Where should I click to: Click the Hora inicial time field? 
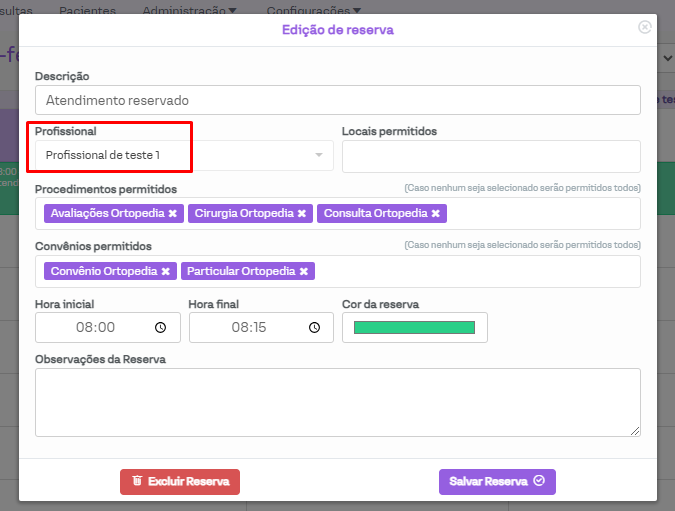(x=95, y=328)
